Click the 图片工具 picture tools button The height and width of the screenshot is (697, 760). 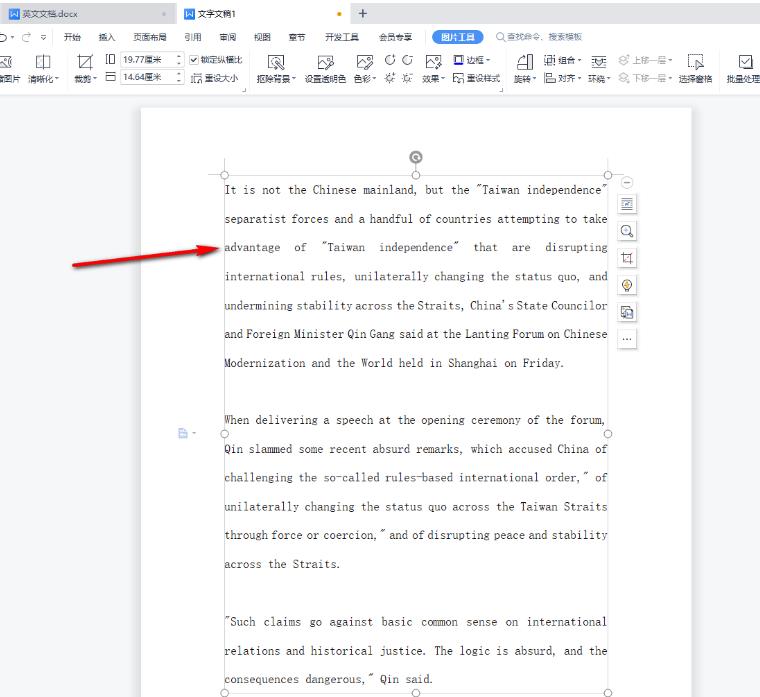(x=457, y=37)
